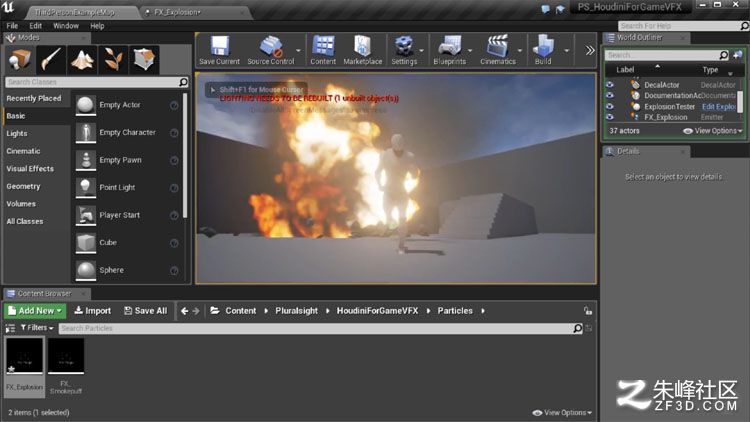Viewport: 750px width, 422px height.
Task: Open Source Control from the toolbar
Action: pyautogui.click(x=271, y=50)
